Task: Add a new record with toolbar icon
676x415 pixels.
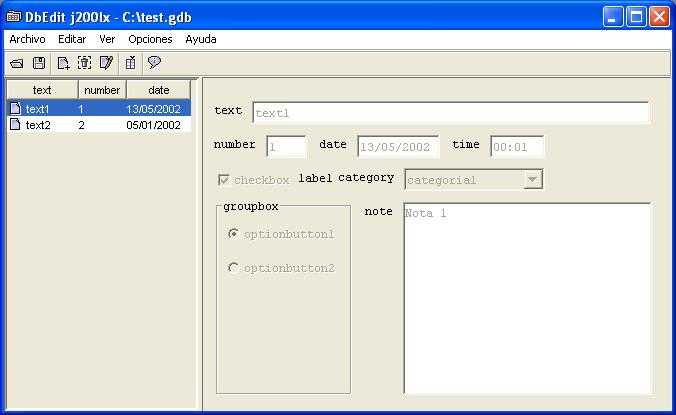Action: [x=63, y=63]
